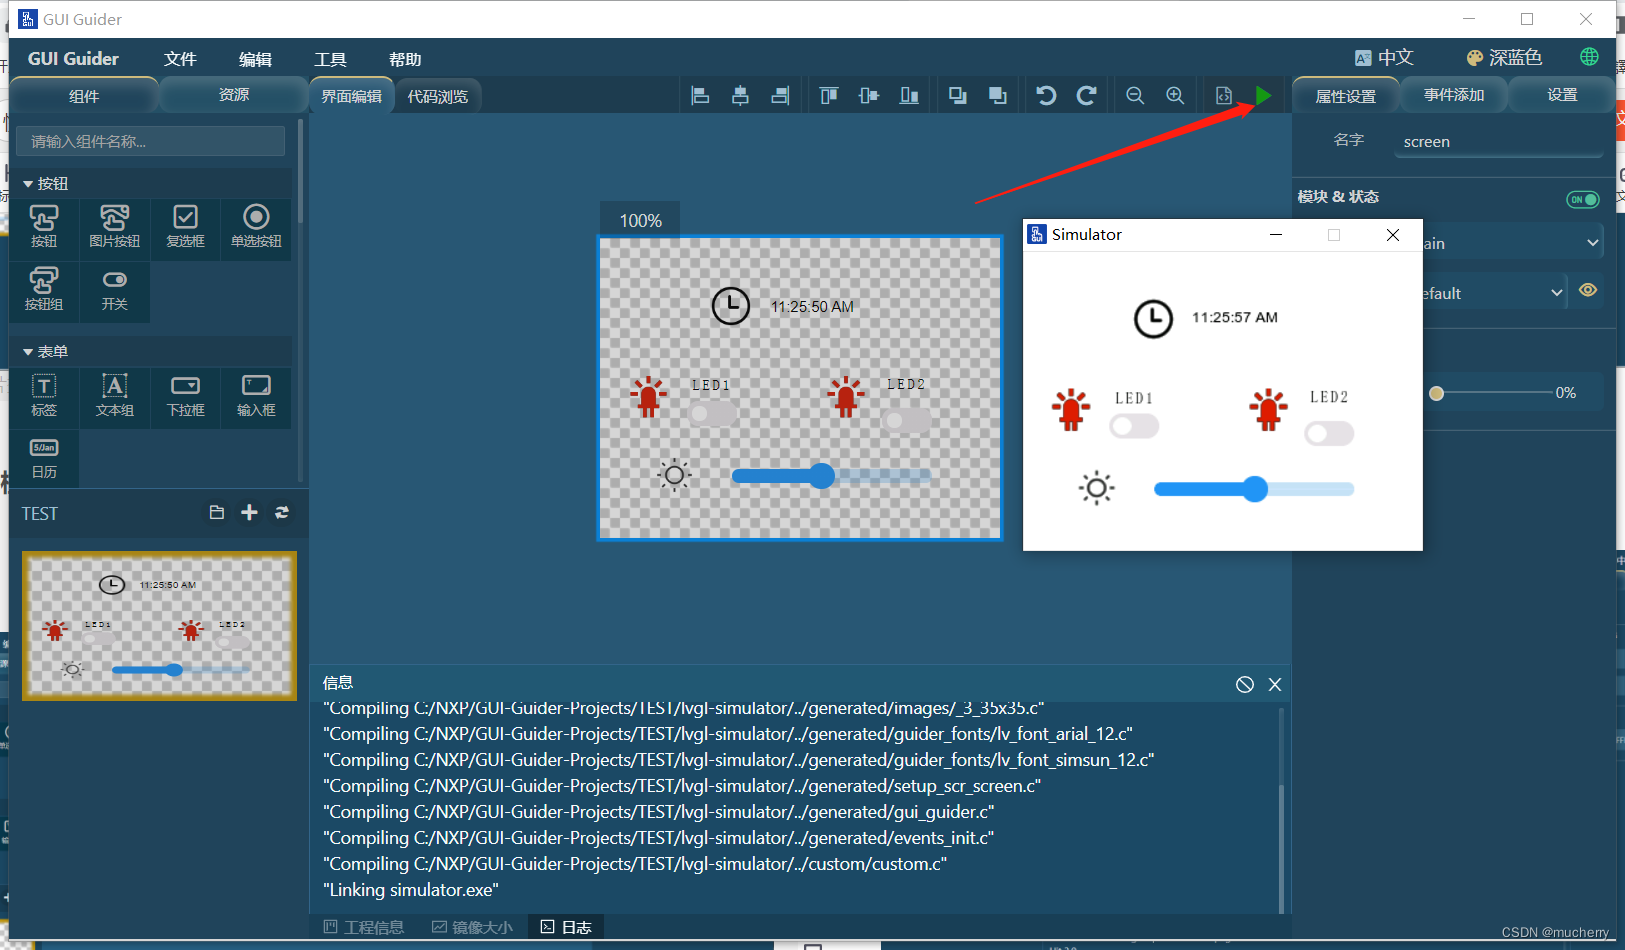This screenshot has width=1625, height=950.
Task: Close the 信息 log panel
Action: tap(1275, 684)
